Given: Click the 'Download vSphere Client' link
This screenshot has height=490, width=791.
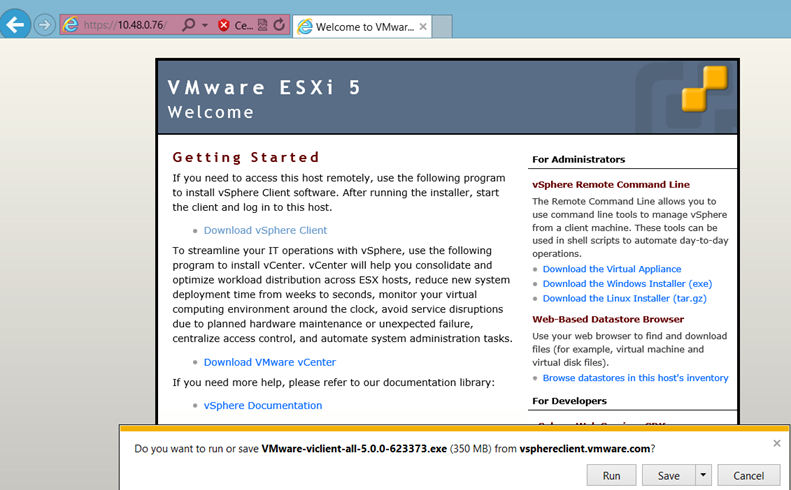Looking at the screenshot, I should click(265, 230).
